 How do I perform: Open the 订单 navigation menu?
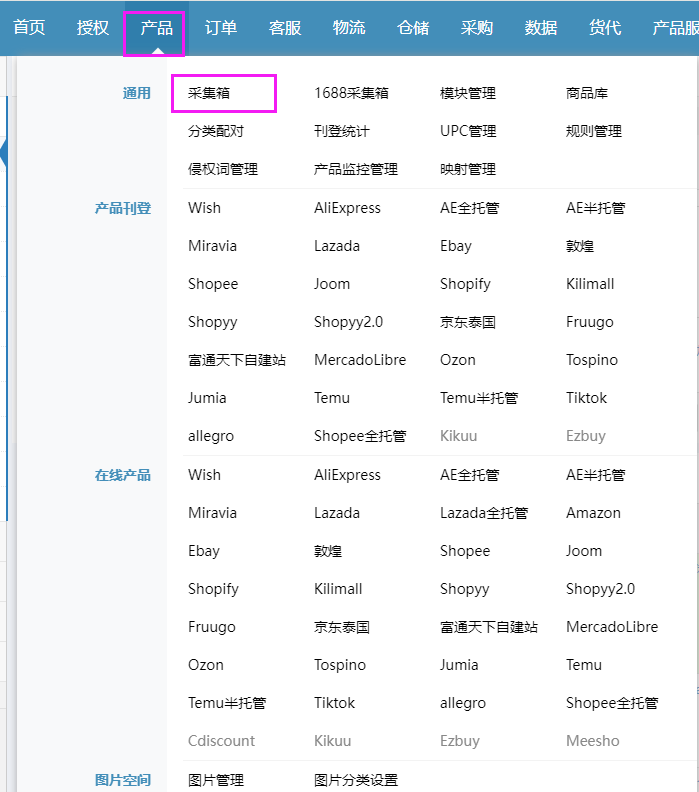click(221, 27)
